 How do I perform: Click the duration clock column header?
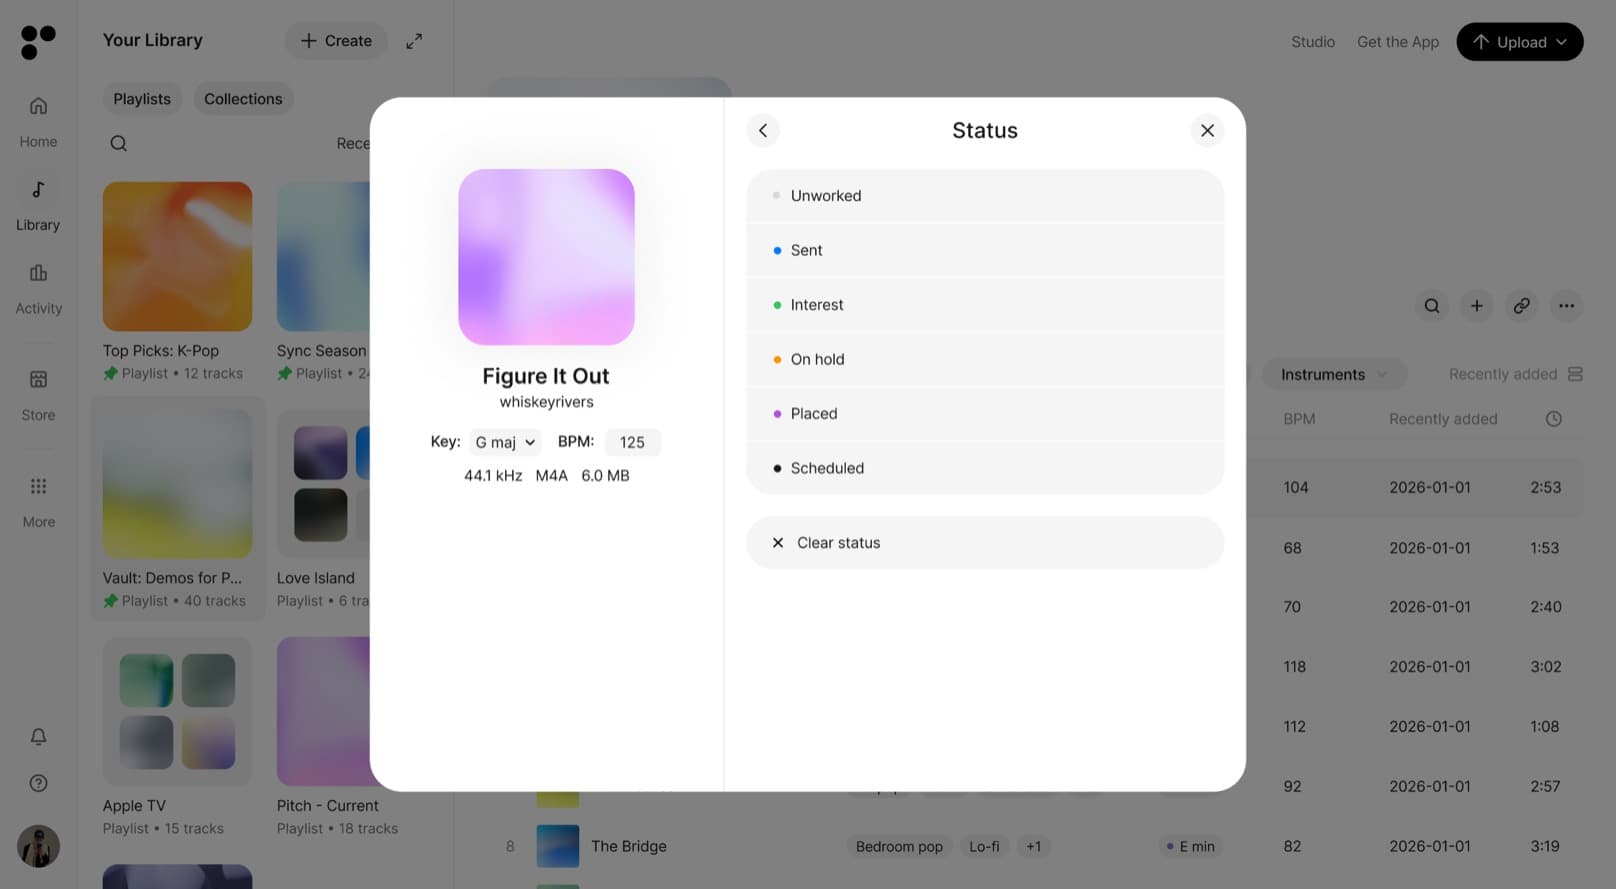1553,419
